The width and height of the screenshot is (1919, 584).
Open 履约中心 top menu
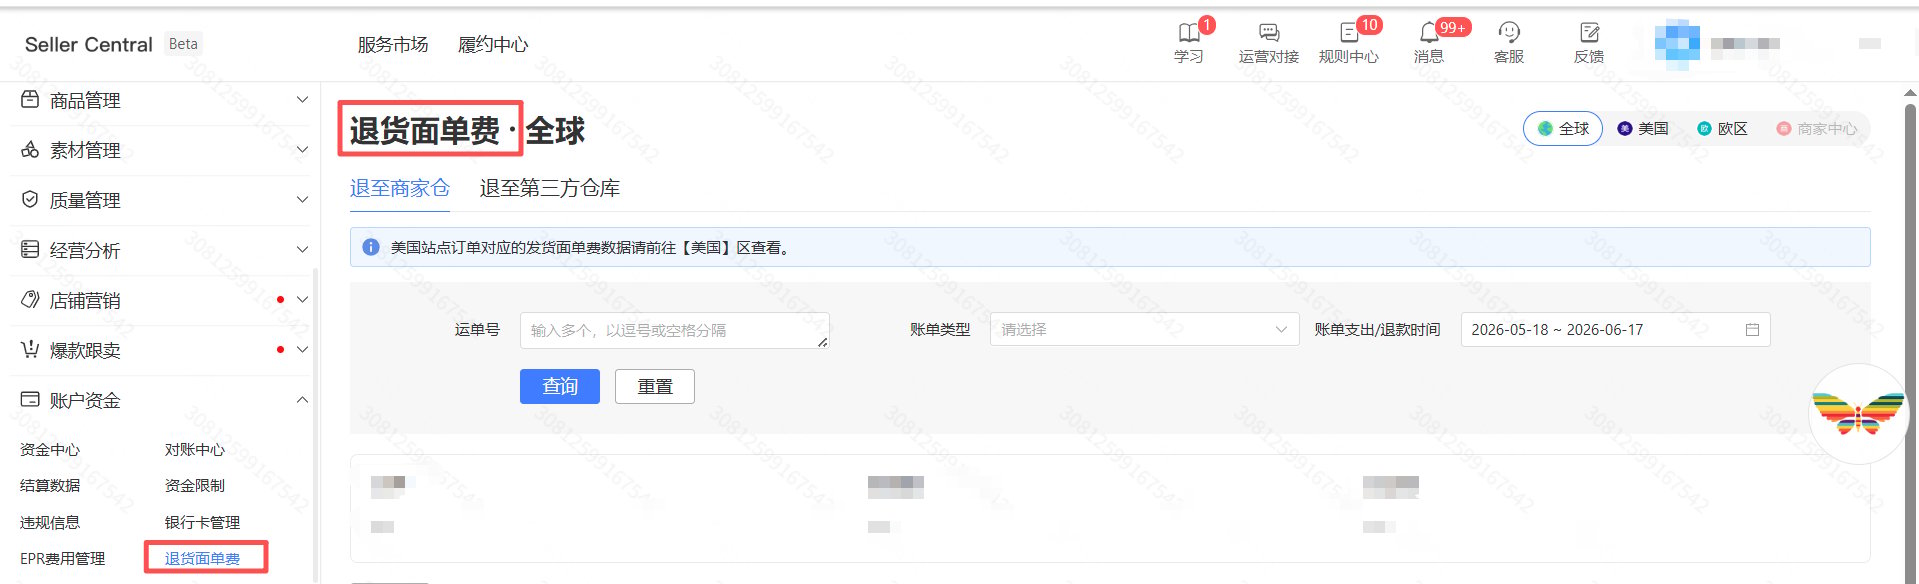click(493, 44)
